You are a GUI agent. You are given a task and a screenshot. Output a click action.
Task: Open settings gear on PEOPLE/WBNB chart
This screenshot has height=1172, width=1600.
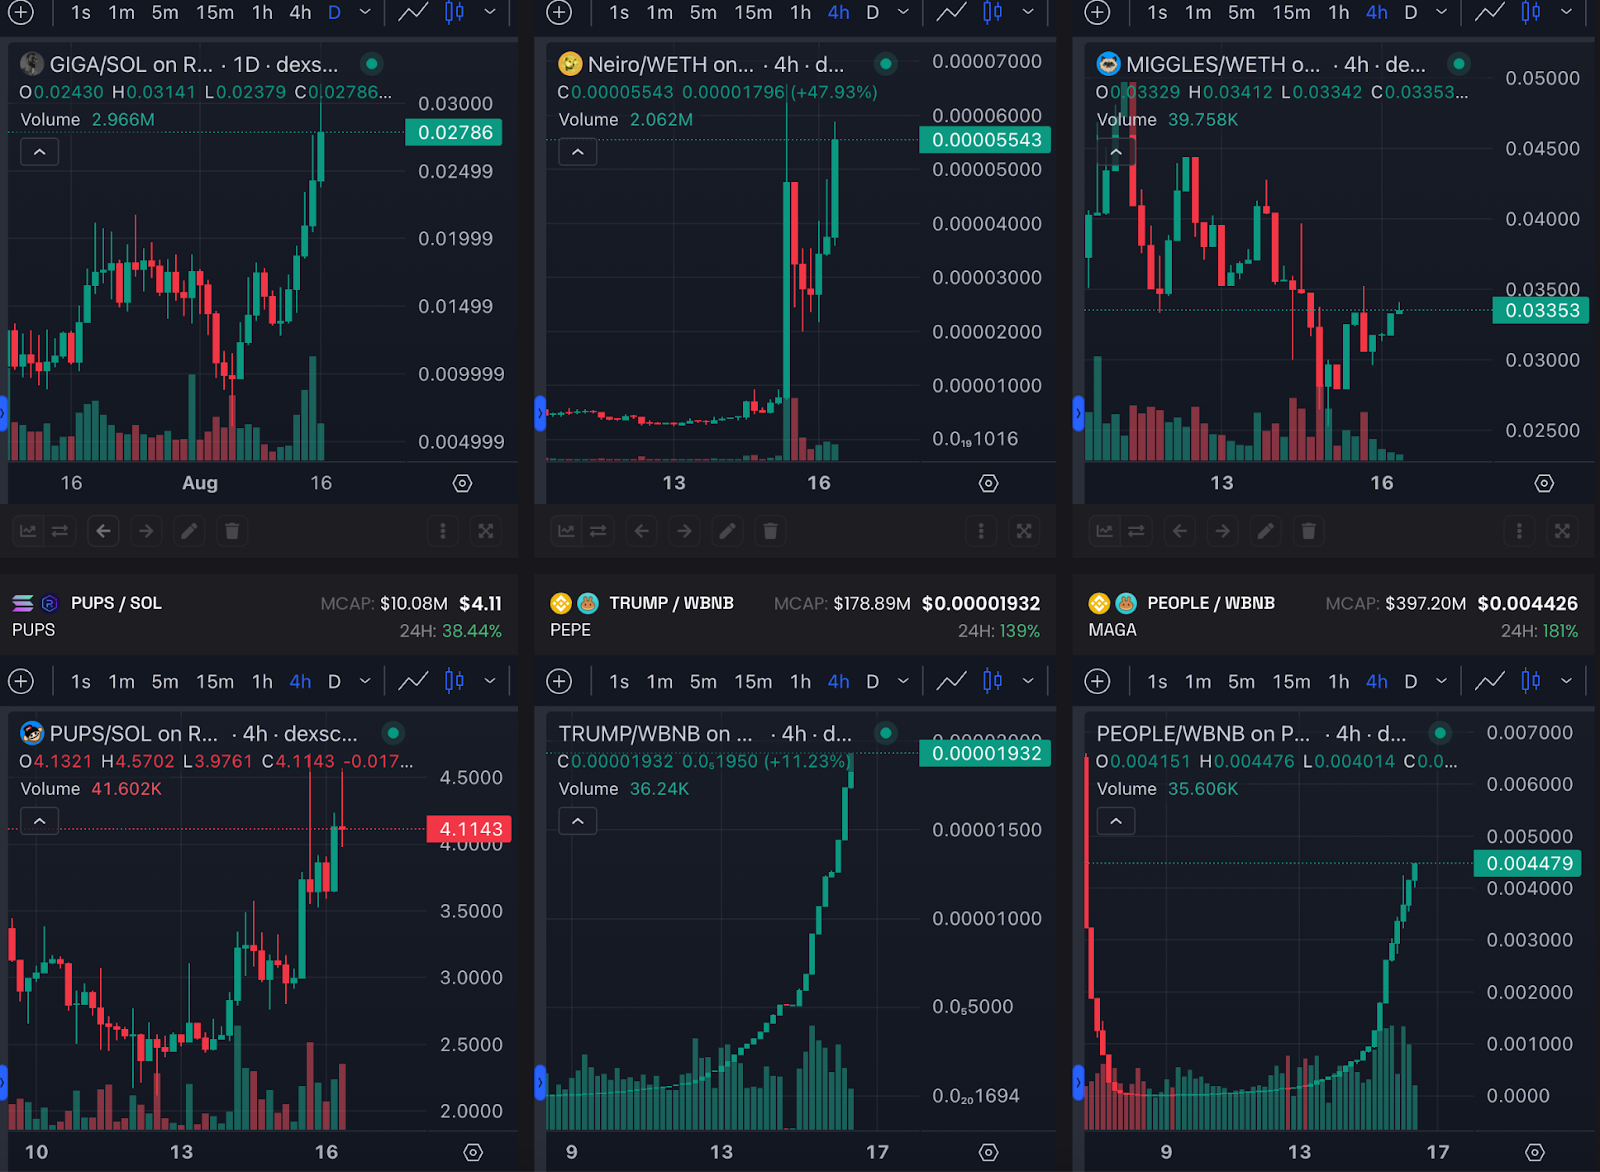tap(1535, 1152)
